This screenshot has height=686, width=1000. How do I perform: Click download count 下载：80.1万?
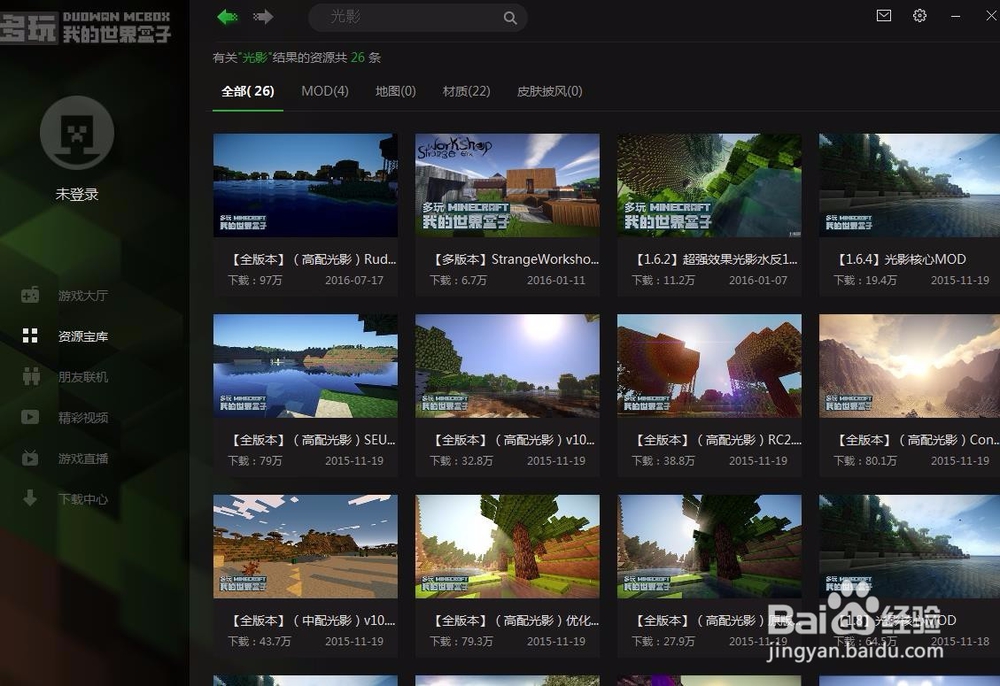865,460
